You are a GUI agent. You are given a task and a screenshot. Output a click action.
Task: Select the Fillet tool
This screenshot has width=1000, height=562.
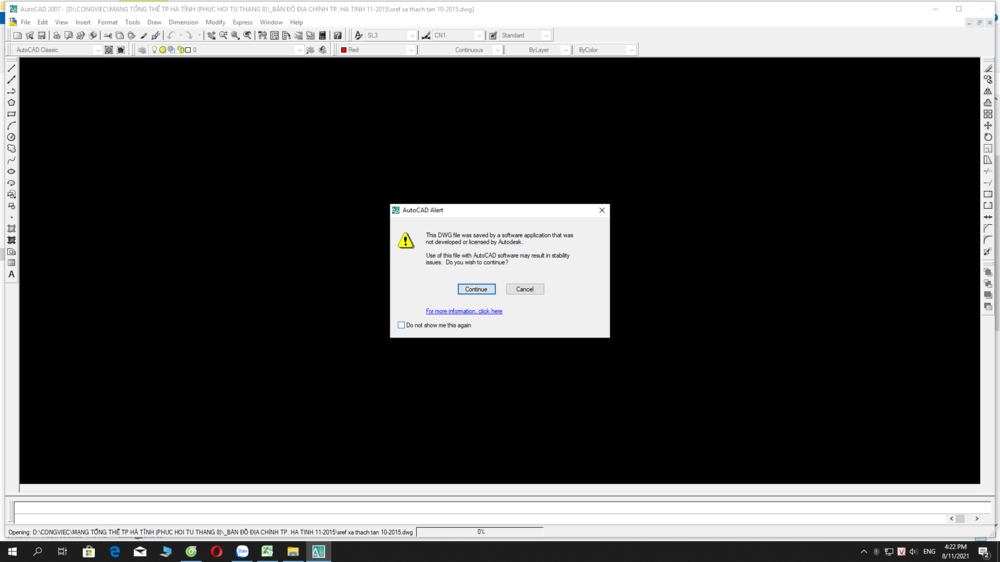(x=988, y=240)
